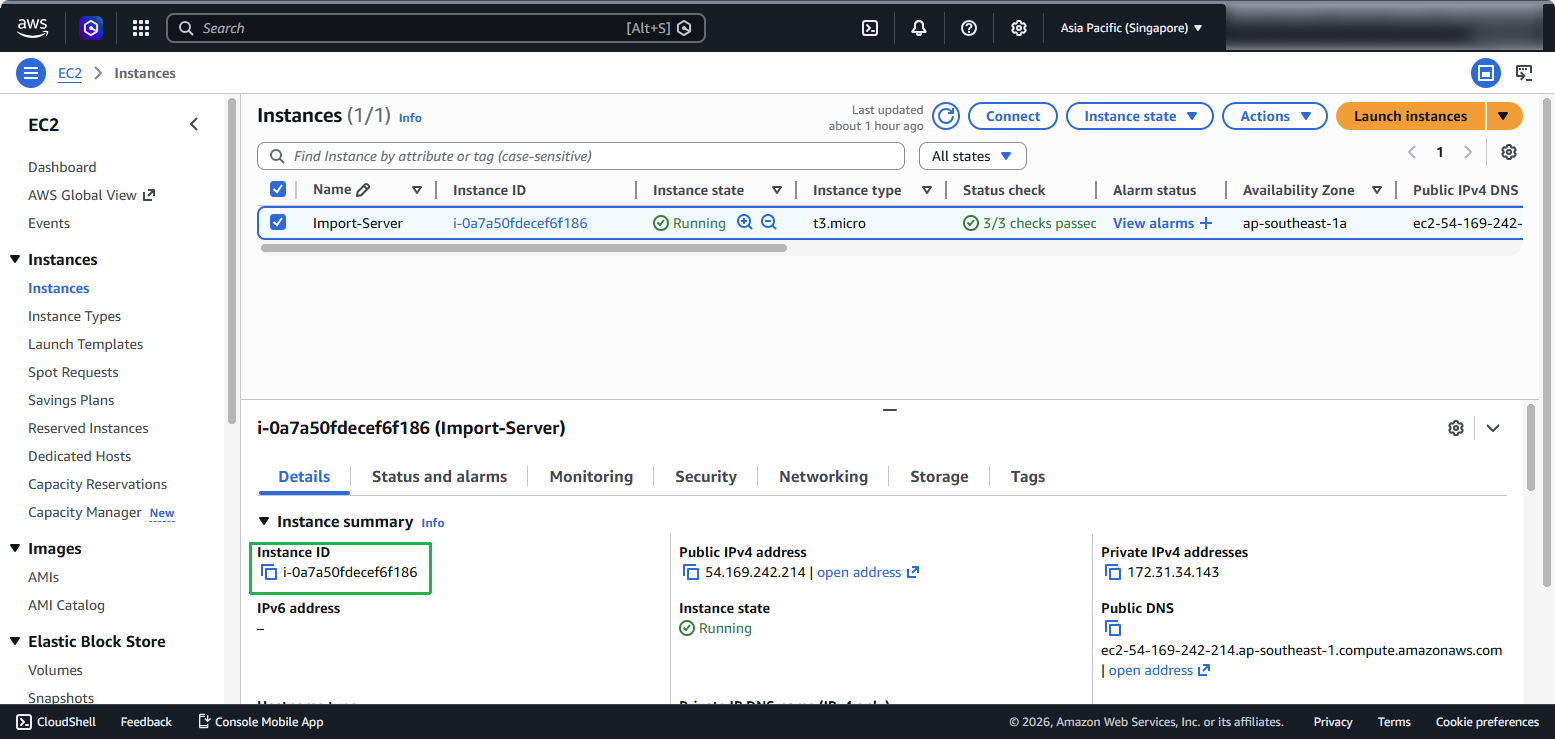Image resolution: width=1555 pixels, height=739 pixels.
Task: Click the zoom-out filter icon next to Running
Action: coord(769,222)
